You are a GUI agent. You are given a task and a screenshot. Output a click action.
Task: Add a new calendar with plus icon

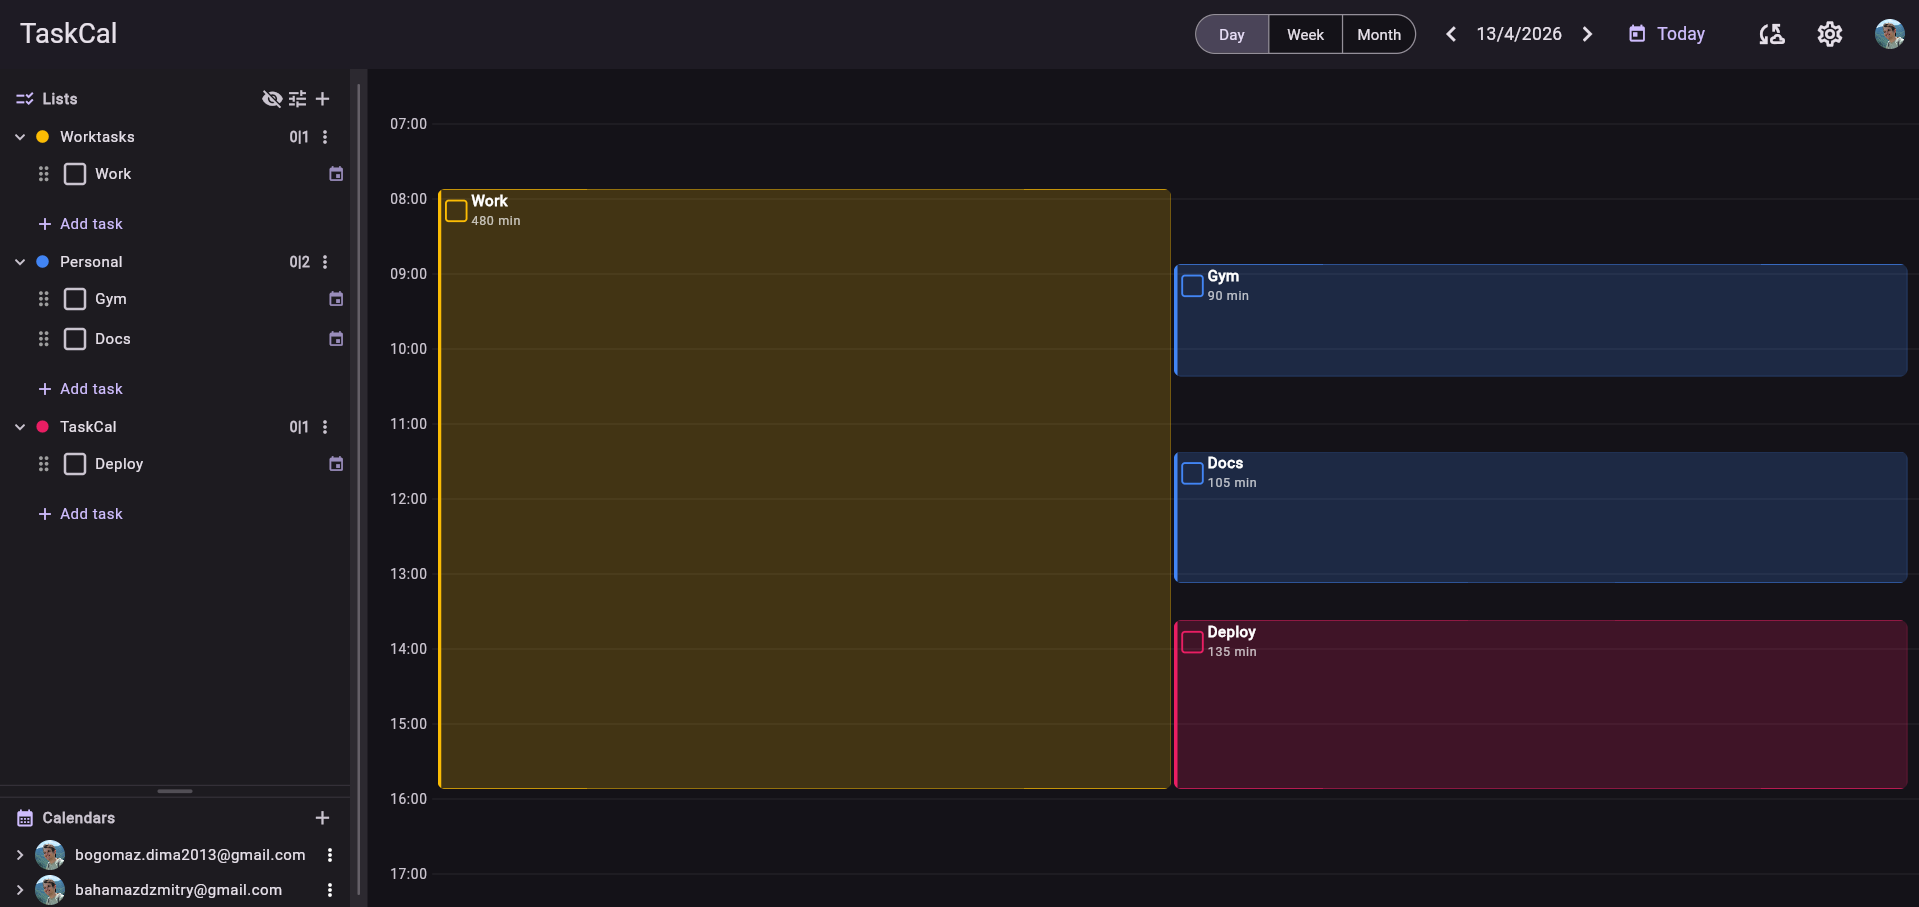pos(322,818)
